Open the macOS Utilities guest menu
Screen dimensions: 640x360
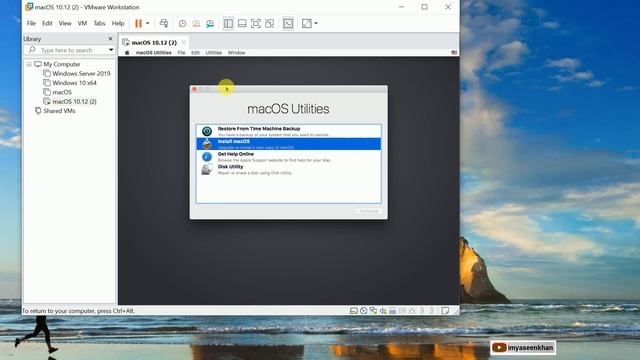[153, 52]
